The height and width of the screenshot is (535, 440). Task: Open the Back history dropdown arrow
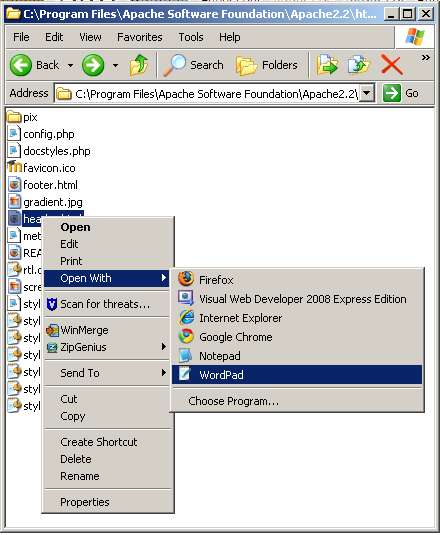(x=70, y=65)
